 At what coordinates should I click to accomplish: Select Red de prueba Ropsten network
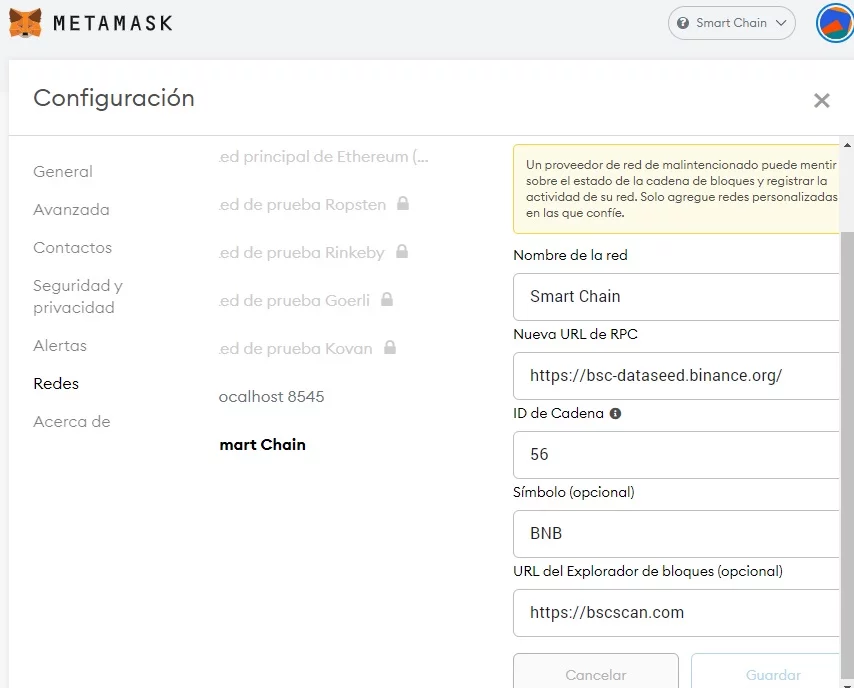pos(302,205)
